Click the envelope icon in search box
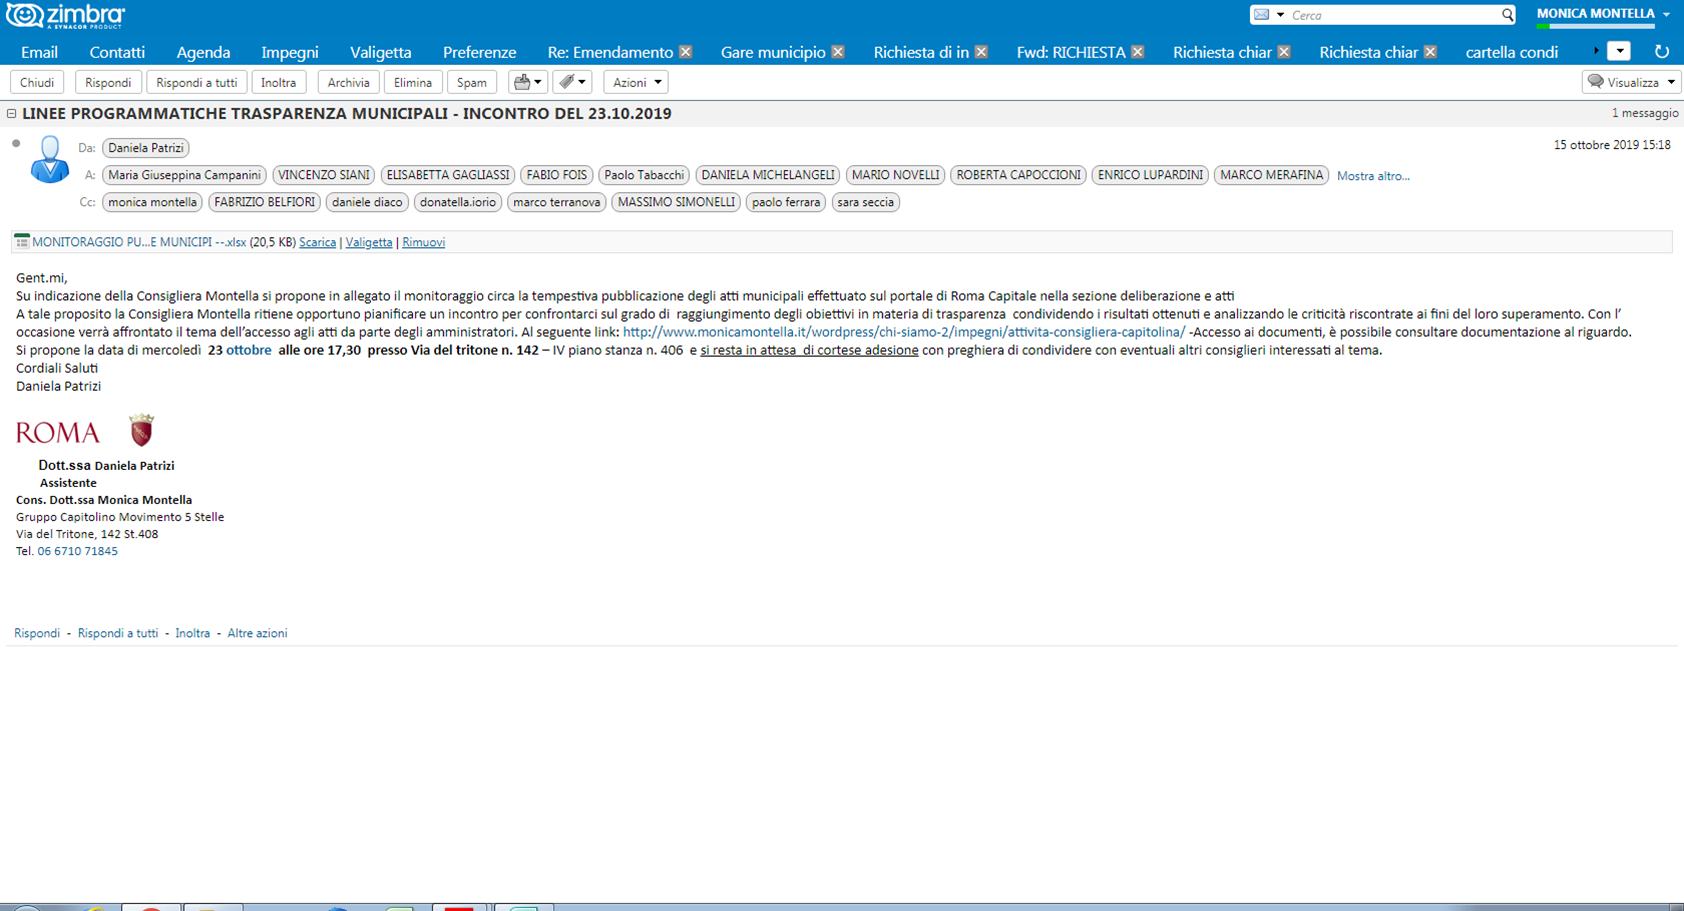The image size is (1684, 911). (x=1262, y=15)
